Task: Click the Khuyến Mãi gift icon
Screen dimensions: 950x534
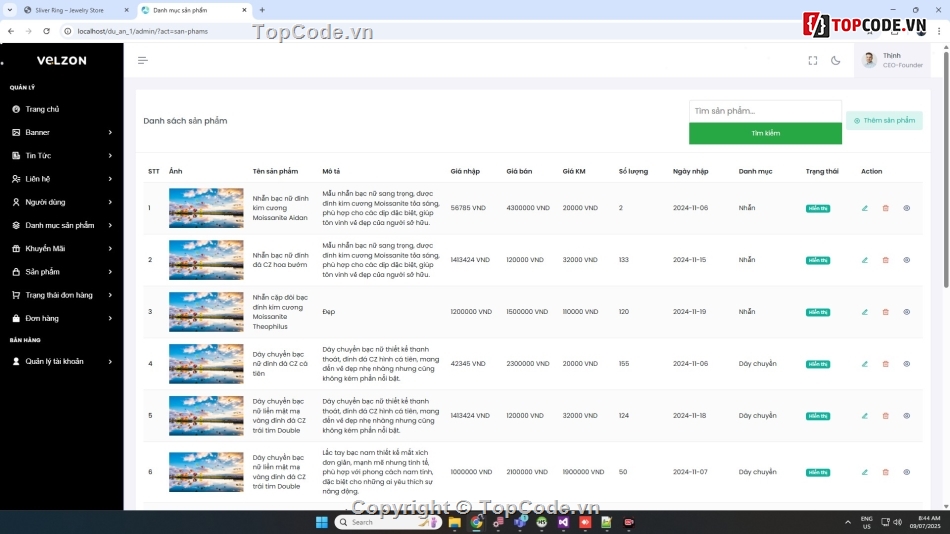Action: click(16, 249)
